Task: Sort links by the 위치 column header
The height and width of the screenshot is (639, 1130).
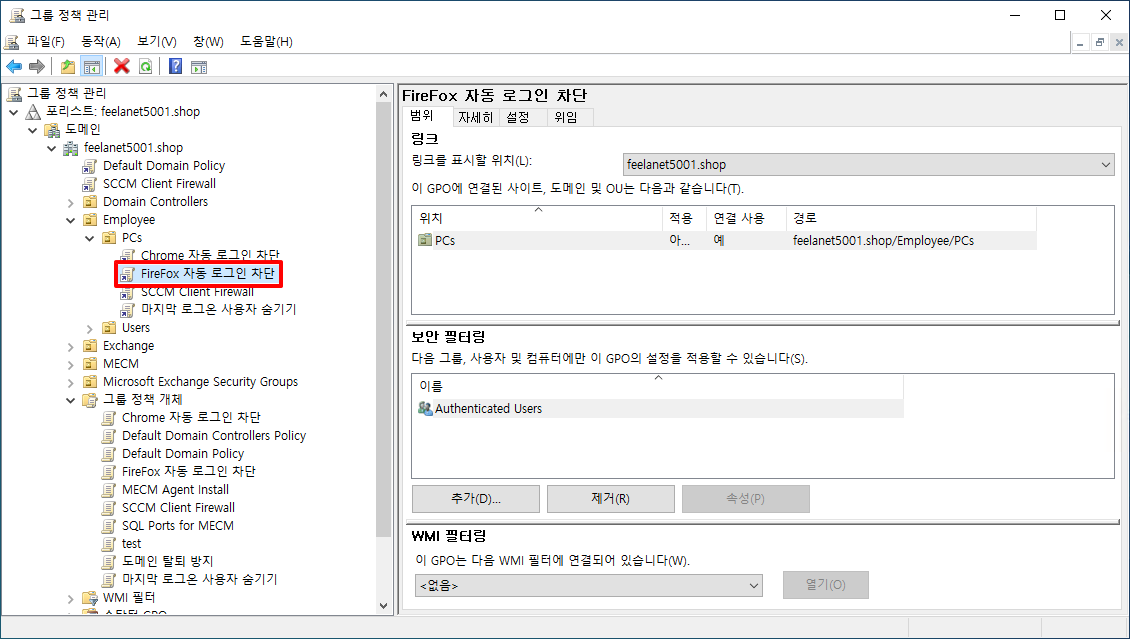Action: click(x=537, y=218)
